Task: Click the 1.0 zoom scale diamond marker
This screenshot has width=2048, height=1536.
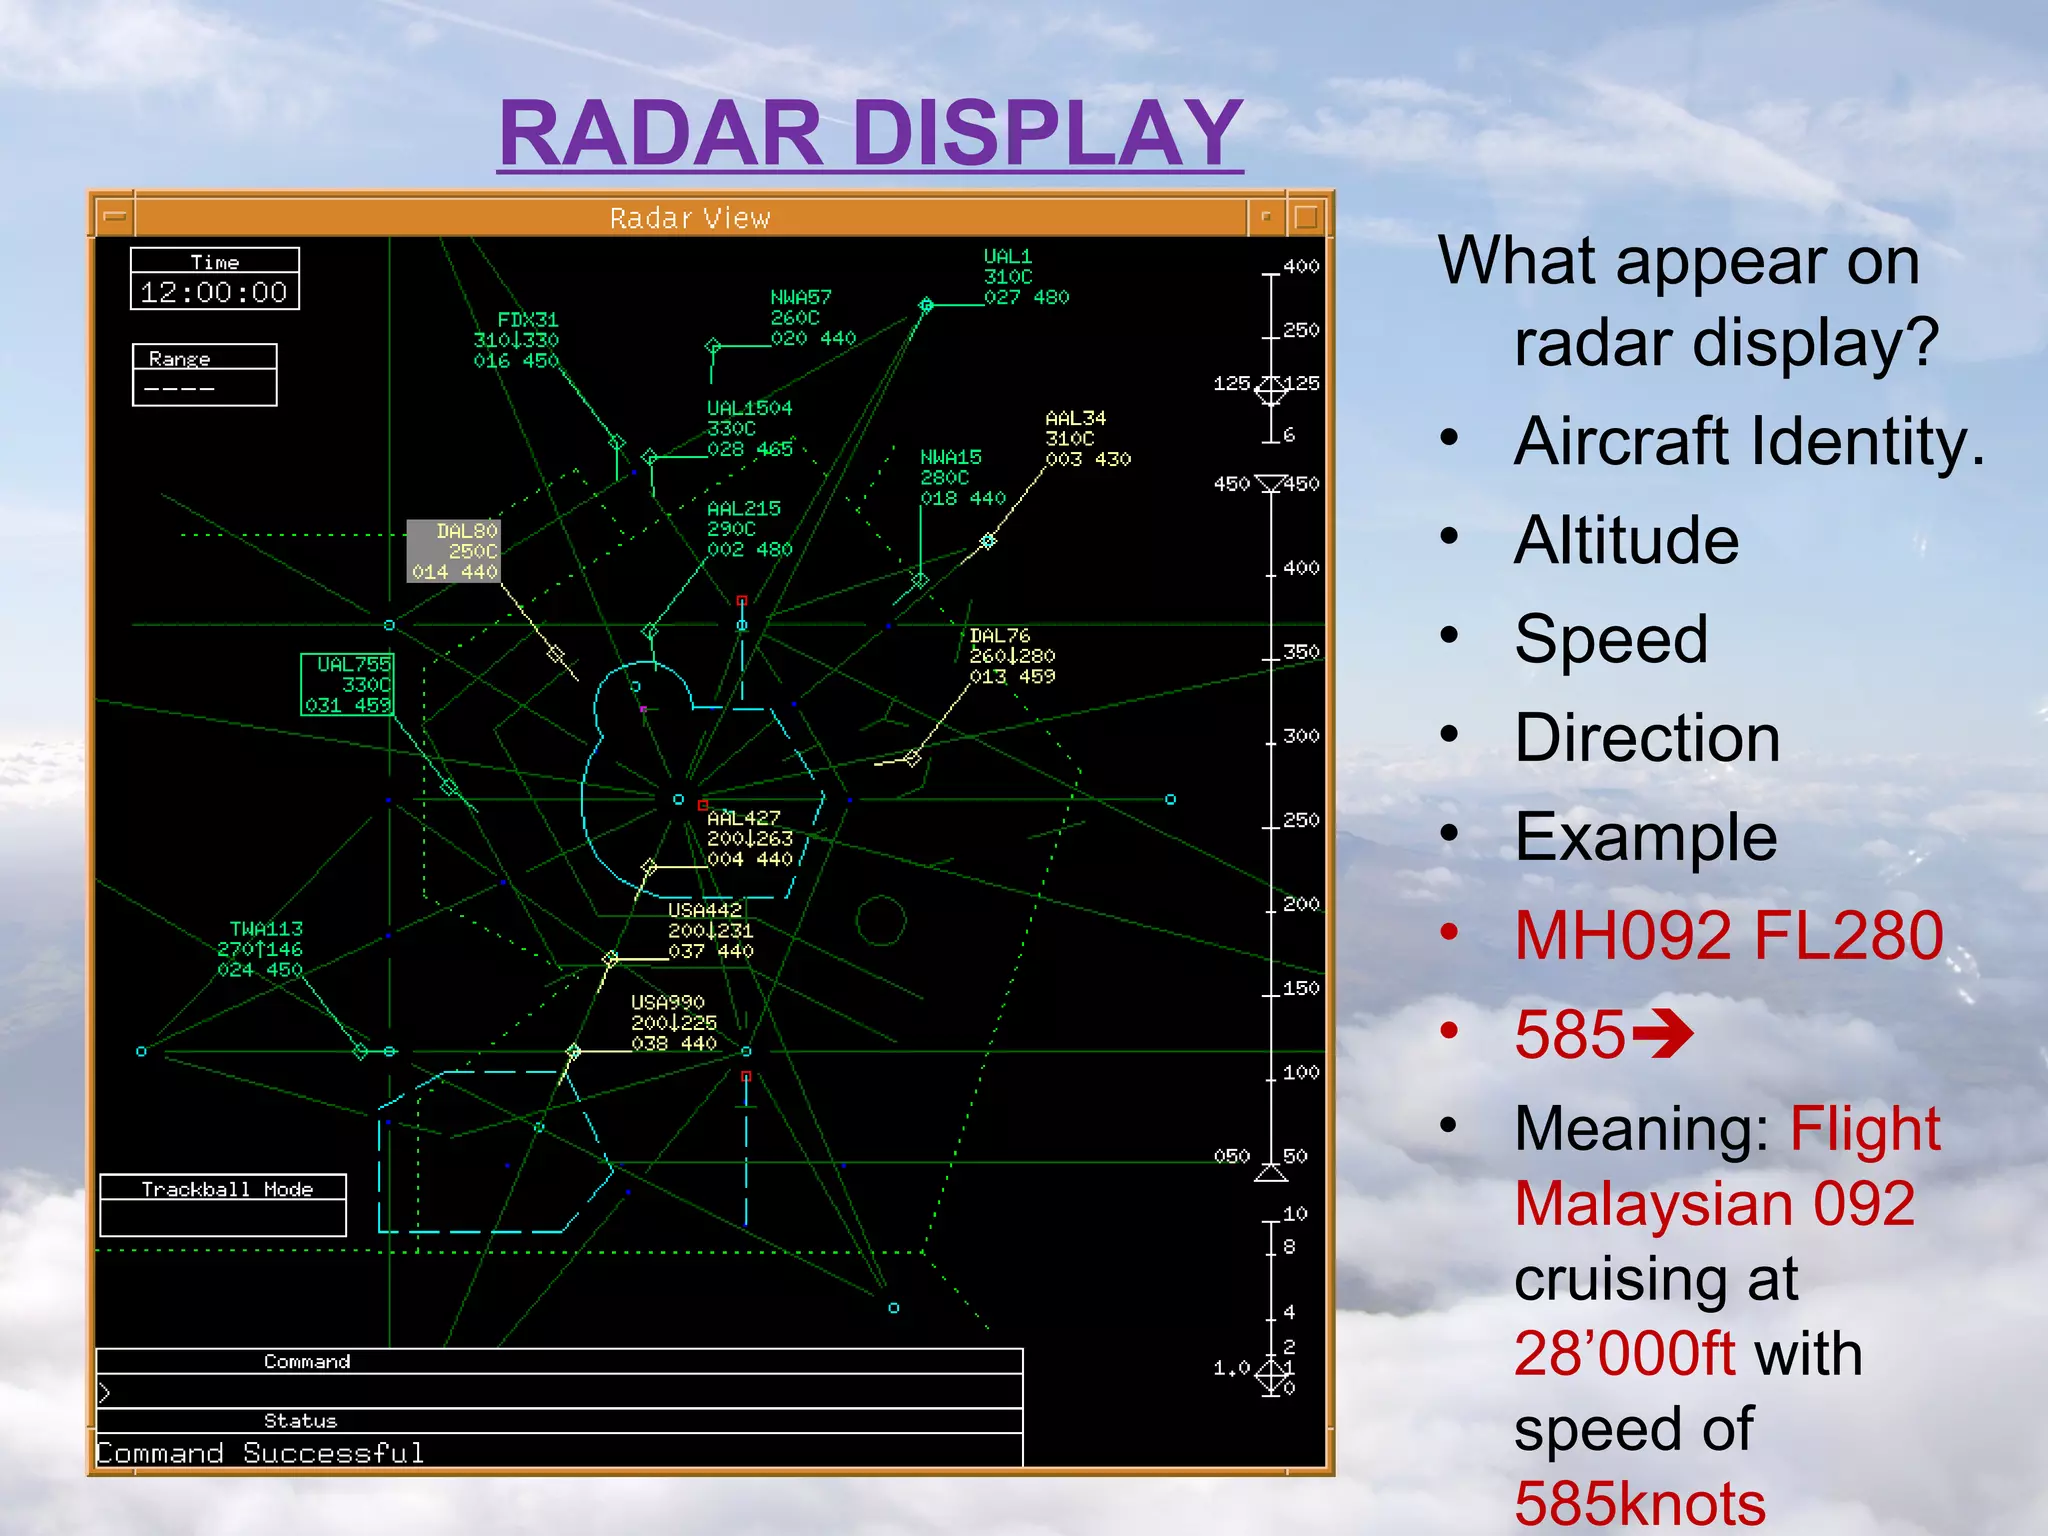Action: pyautogui.click(x=1272, y=1376)
